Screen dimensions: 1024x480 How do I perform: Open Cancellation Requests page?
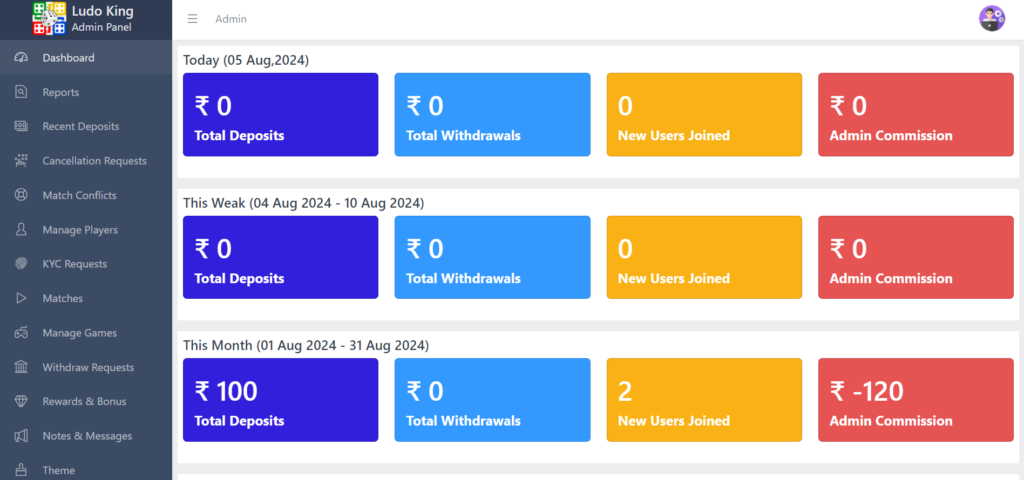click(x=86, y=161)
